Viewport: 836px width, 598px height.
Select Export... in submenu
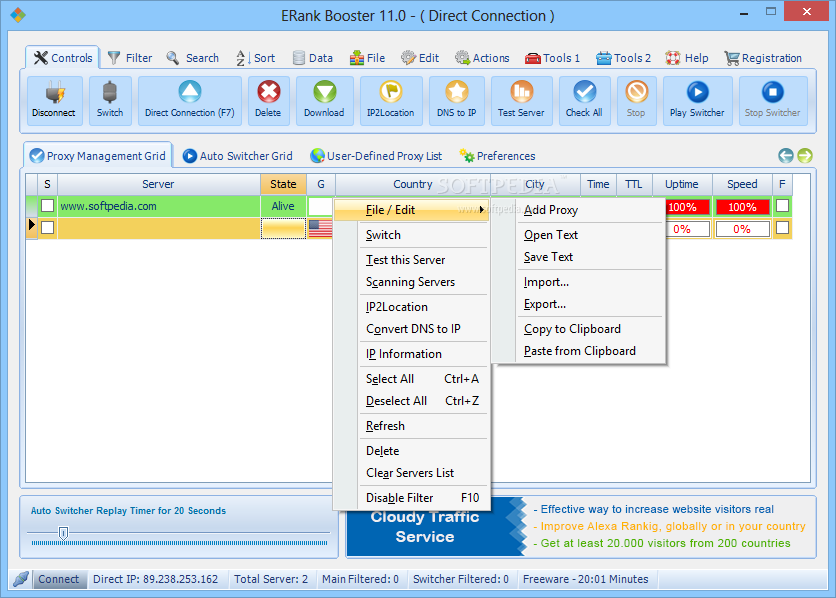click(x=578, y=304)
